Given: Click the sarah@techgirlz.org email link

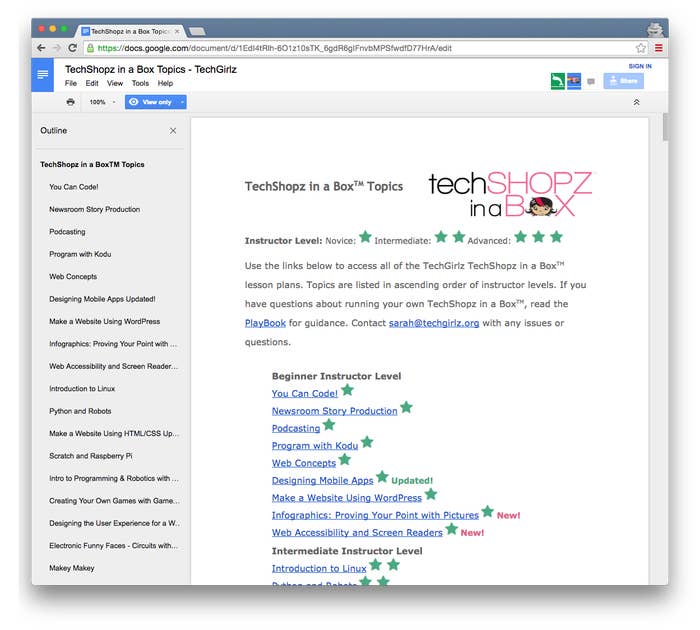Looking at the screenshot, I should point(434,323).
